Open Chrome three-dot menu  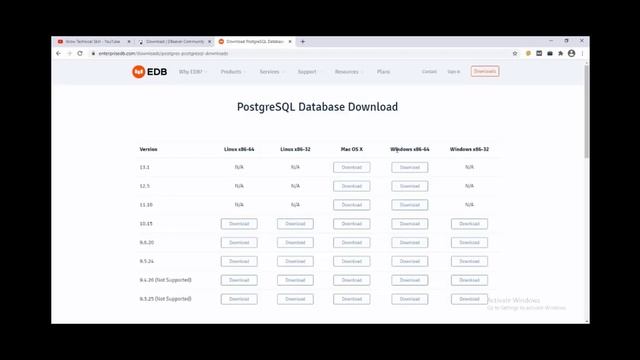pyautogui.click(x=582, y=53)
